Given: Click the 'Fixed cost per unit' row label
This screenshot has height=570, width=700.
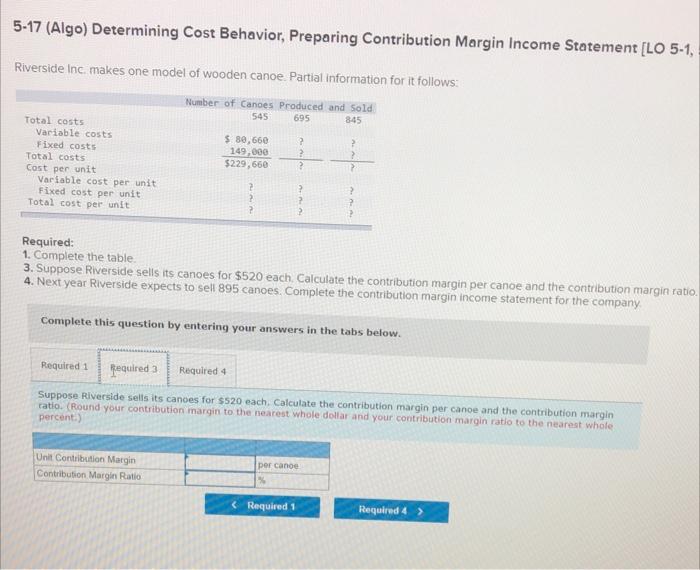Looking at the screenshot, I should click(89, 192).
